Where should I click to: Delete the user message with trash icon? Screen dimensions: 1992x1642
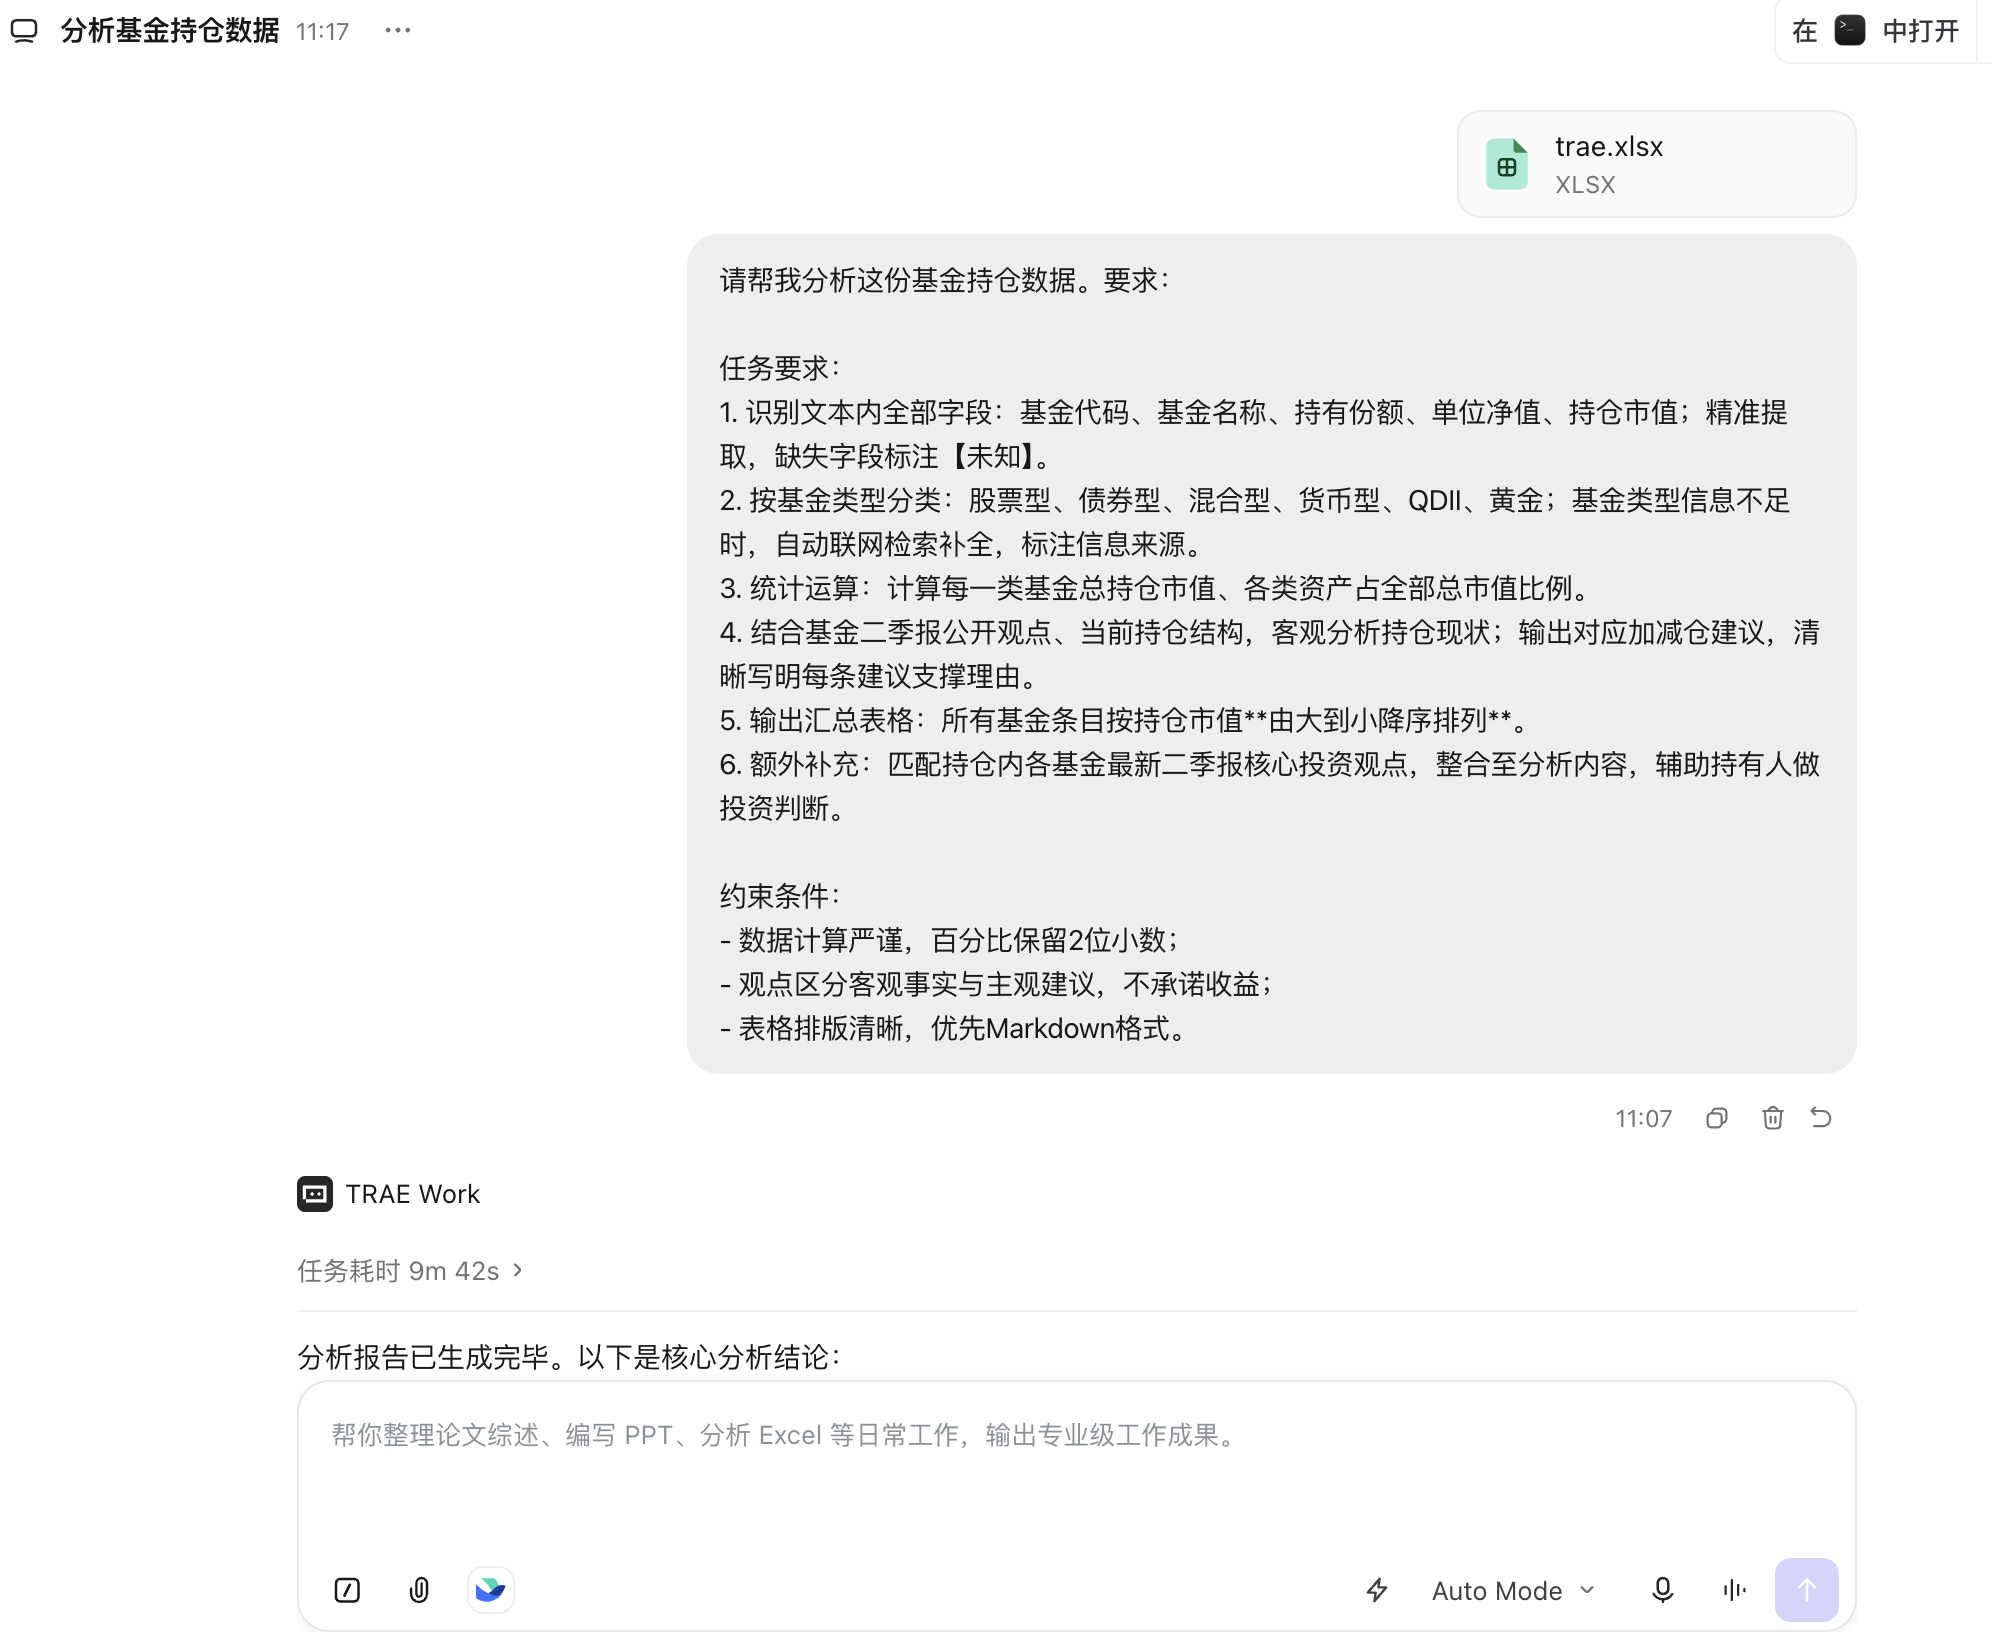click(1773, 1118)
